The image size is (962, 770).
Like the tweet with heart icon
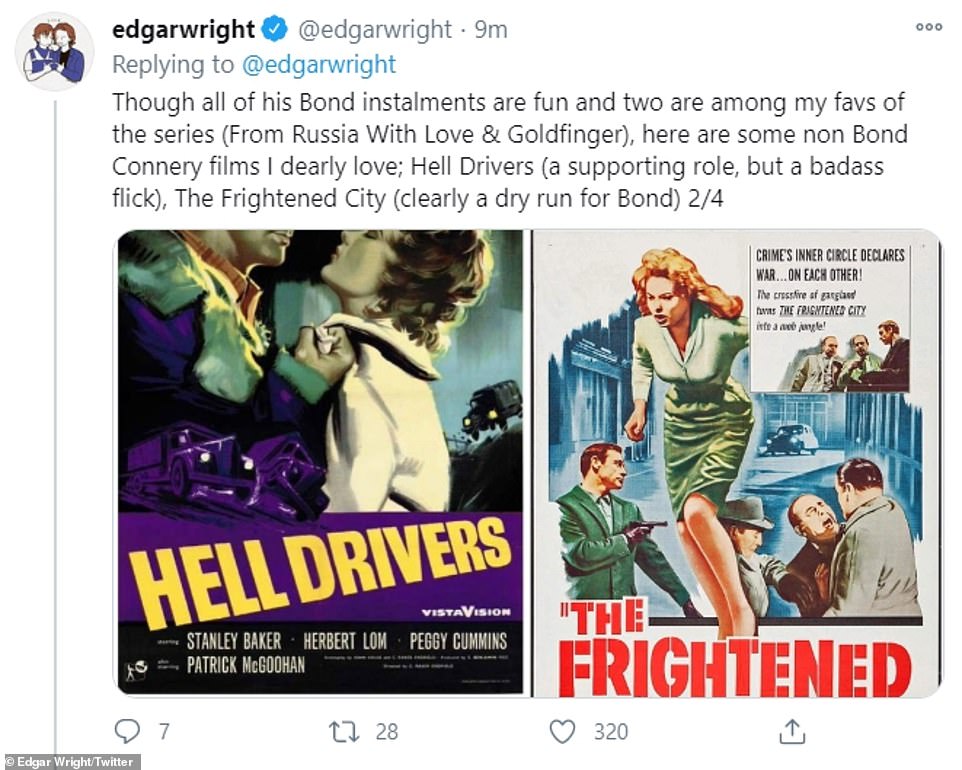562,731
